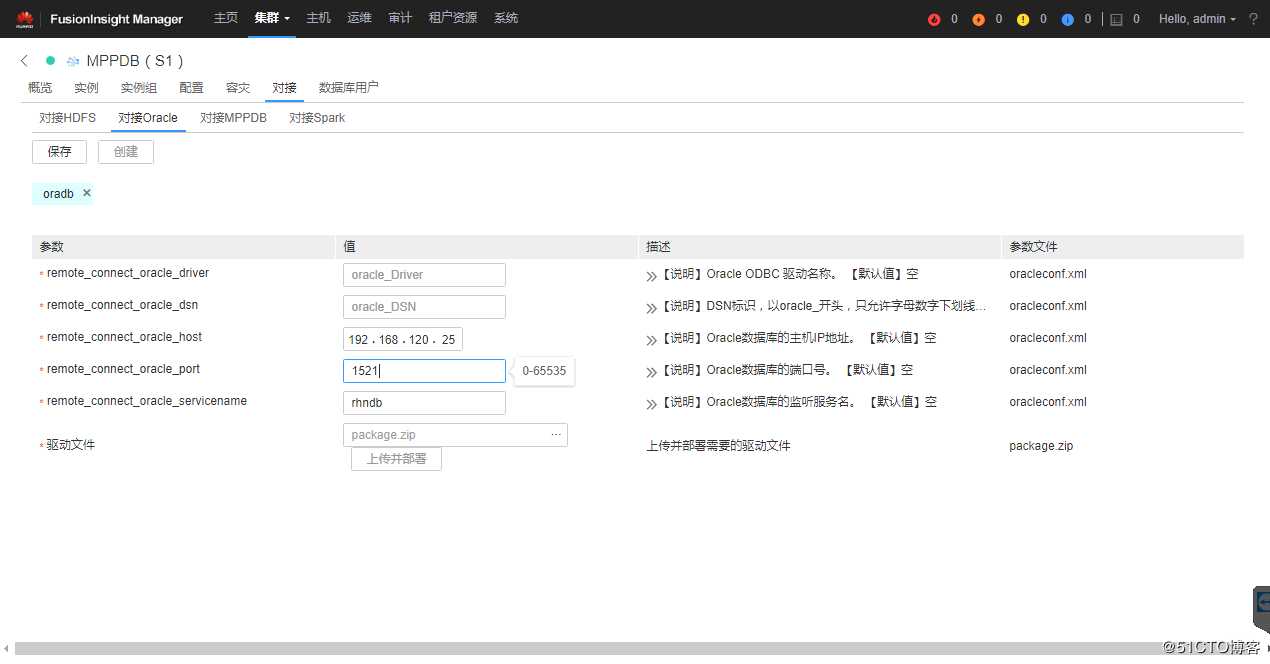
Task: Expand the remote_connect_oracle_driver description
Action: [x=652, y=275]
